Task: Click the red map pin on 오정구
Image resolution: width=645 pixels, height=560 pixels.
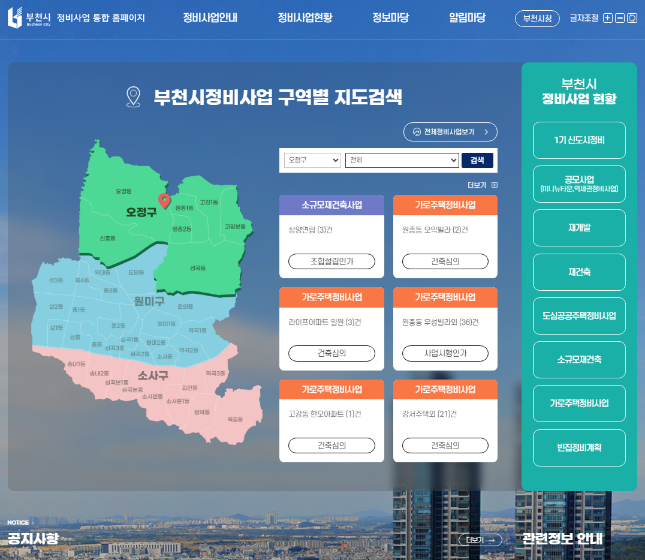Action: point(165,201)
